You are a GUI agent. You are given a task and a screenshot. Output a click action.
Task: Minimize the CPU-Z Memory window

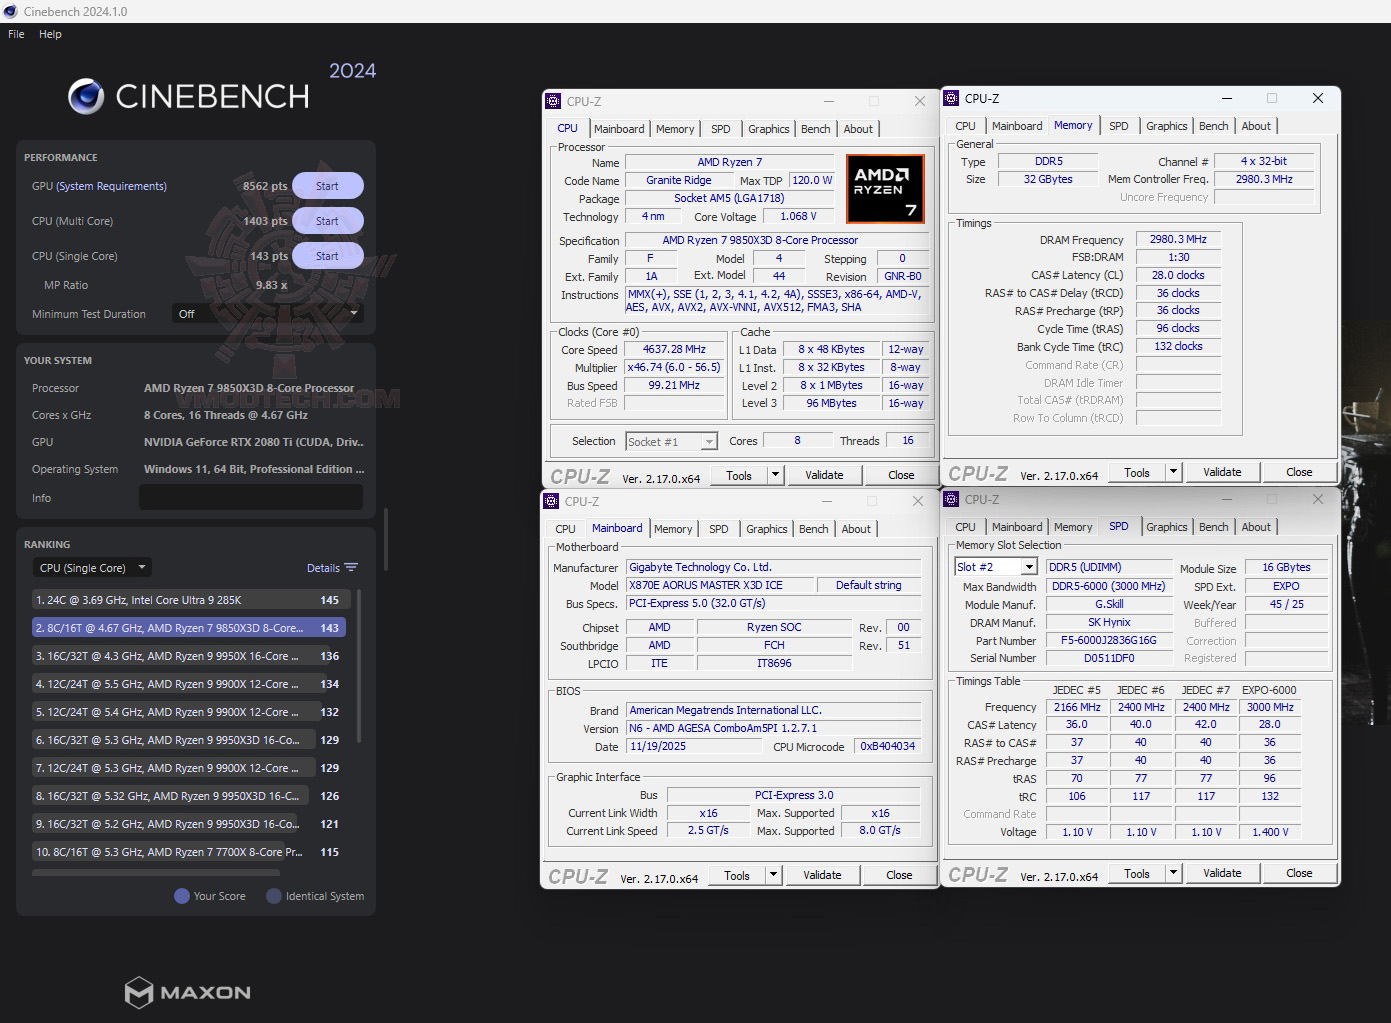1226,98
